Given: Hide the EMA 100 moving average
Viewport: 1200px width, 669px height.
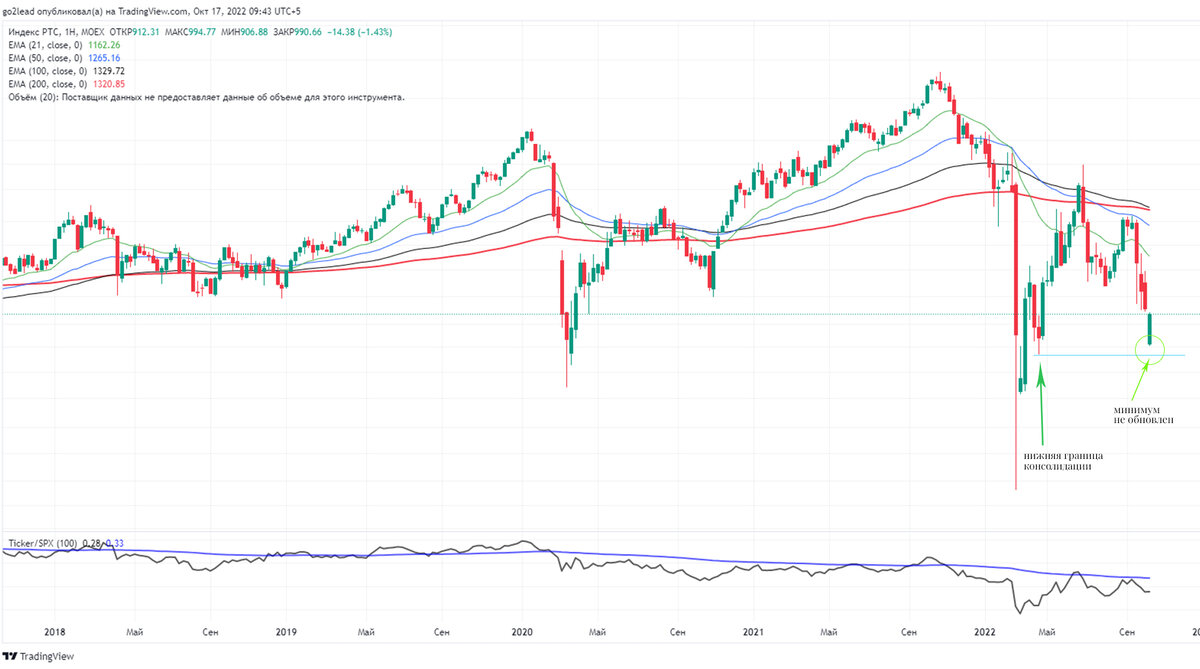Looking at the screenshot, I should 48,70.
